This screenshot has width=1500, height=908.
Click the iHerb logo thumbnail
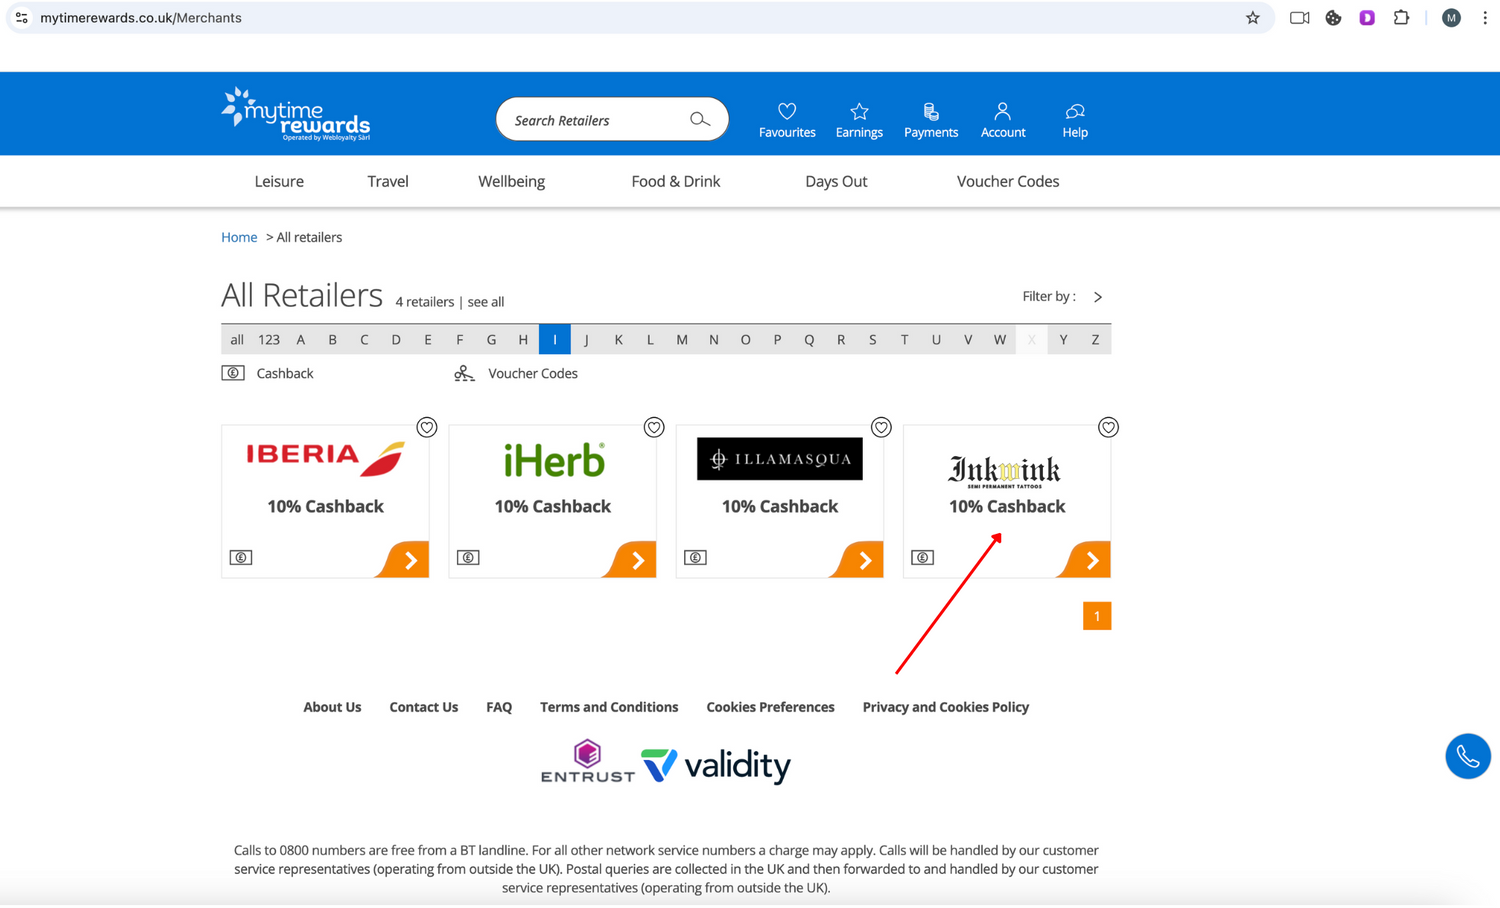coord(553,460)
